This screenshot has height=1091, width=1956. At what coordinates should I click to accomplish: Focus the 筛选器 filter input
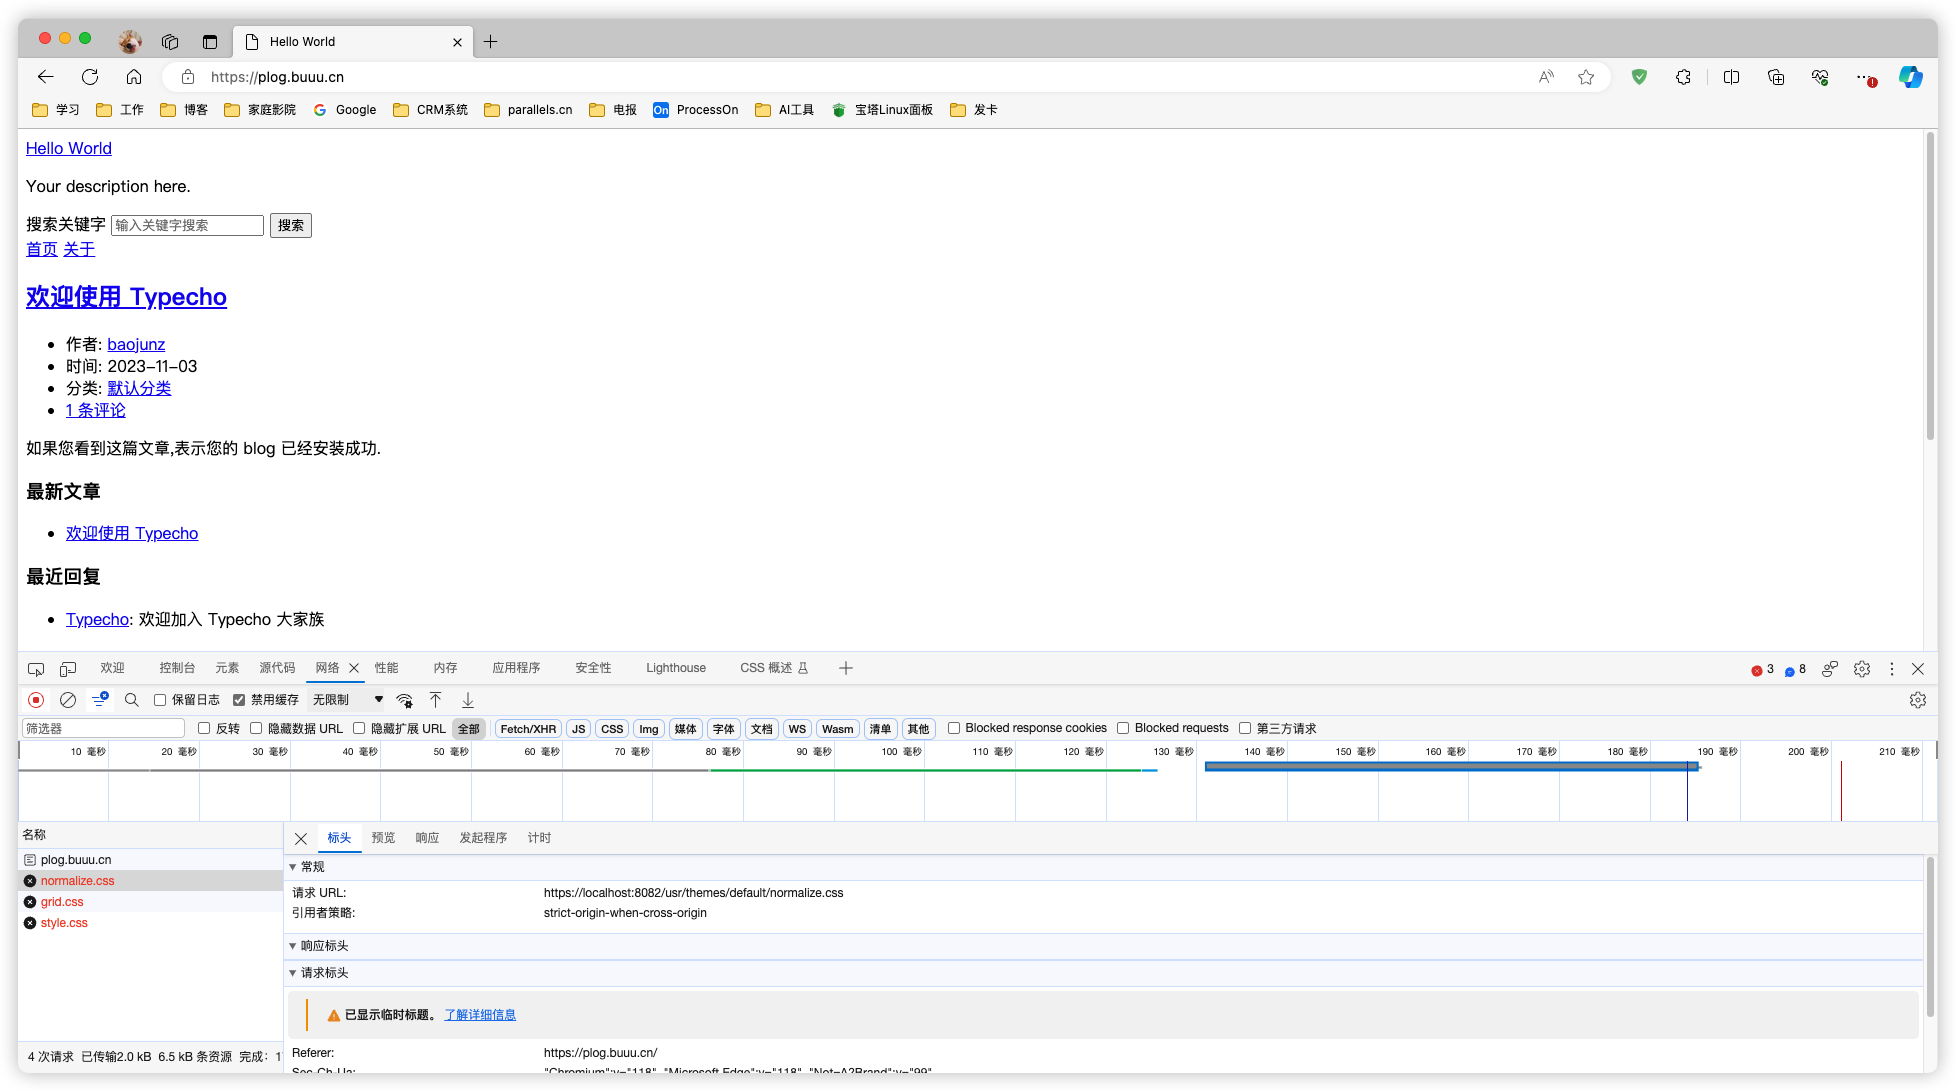pos(103,728)
